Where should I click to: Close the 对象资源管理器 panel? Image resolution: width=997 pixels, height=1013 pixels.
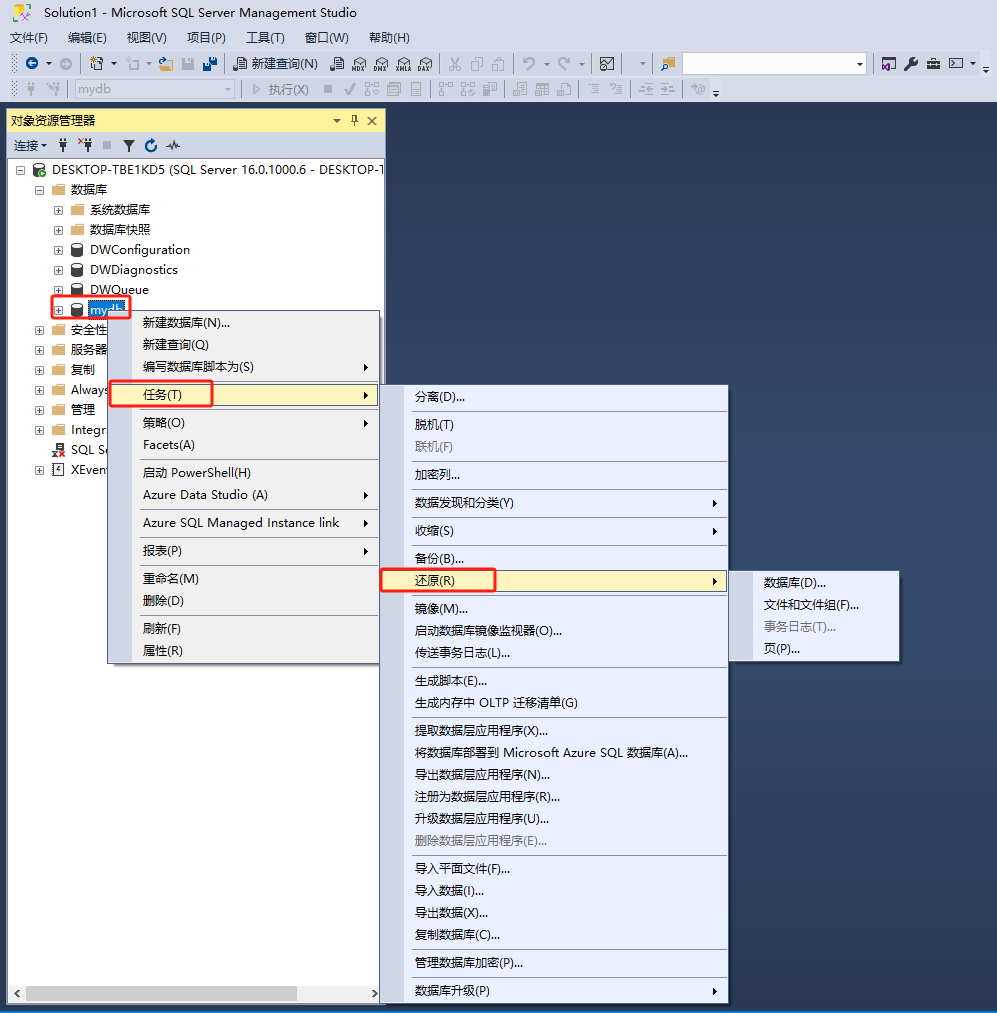pyautogui.click(x=372, y=121)
